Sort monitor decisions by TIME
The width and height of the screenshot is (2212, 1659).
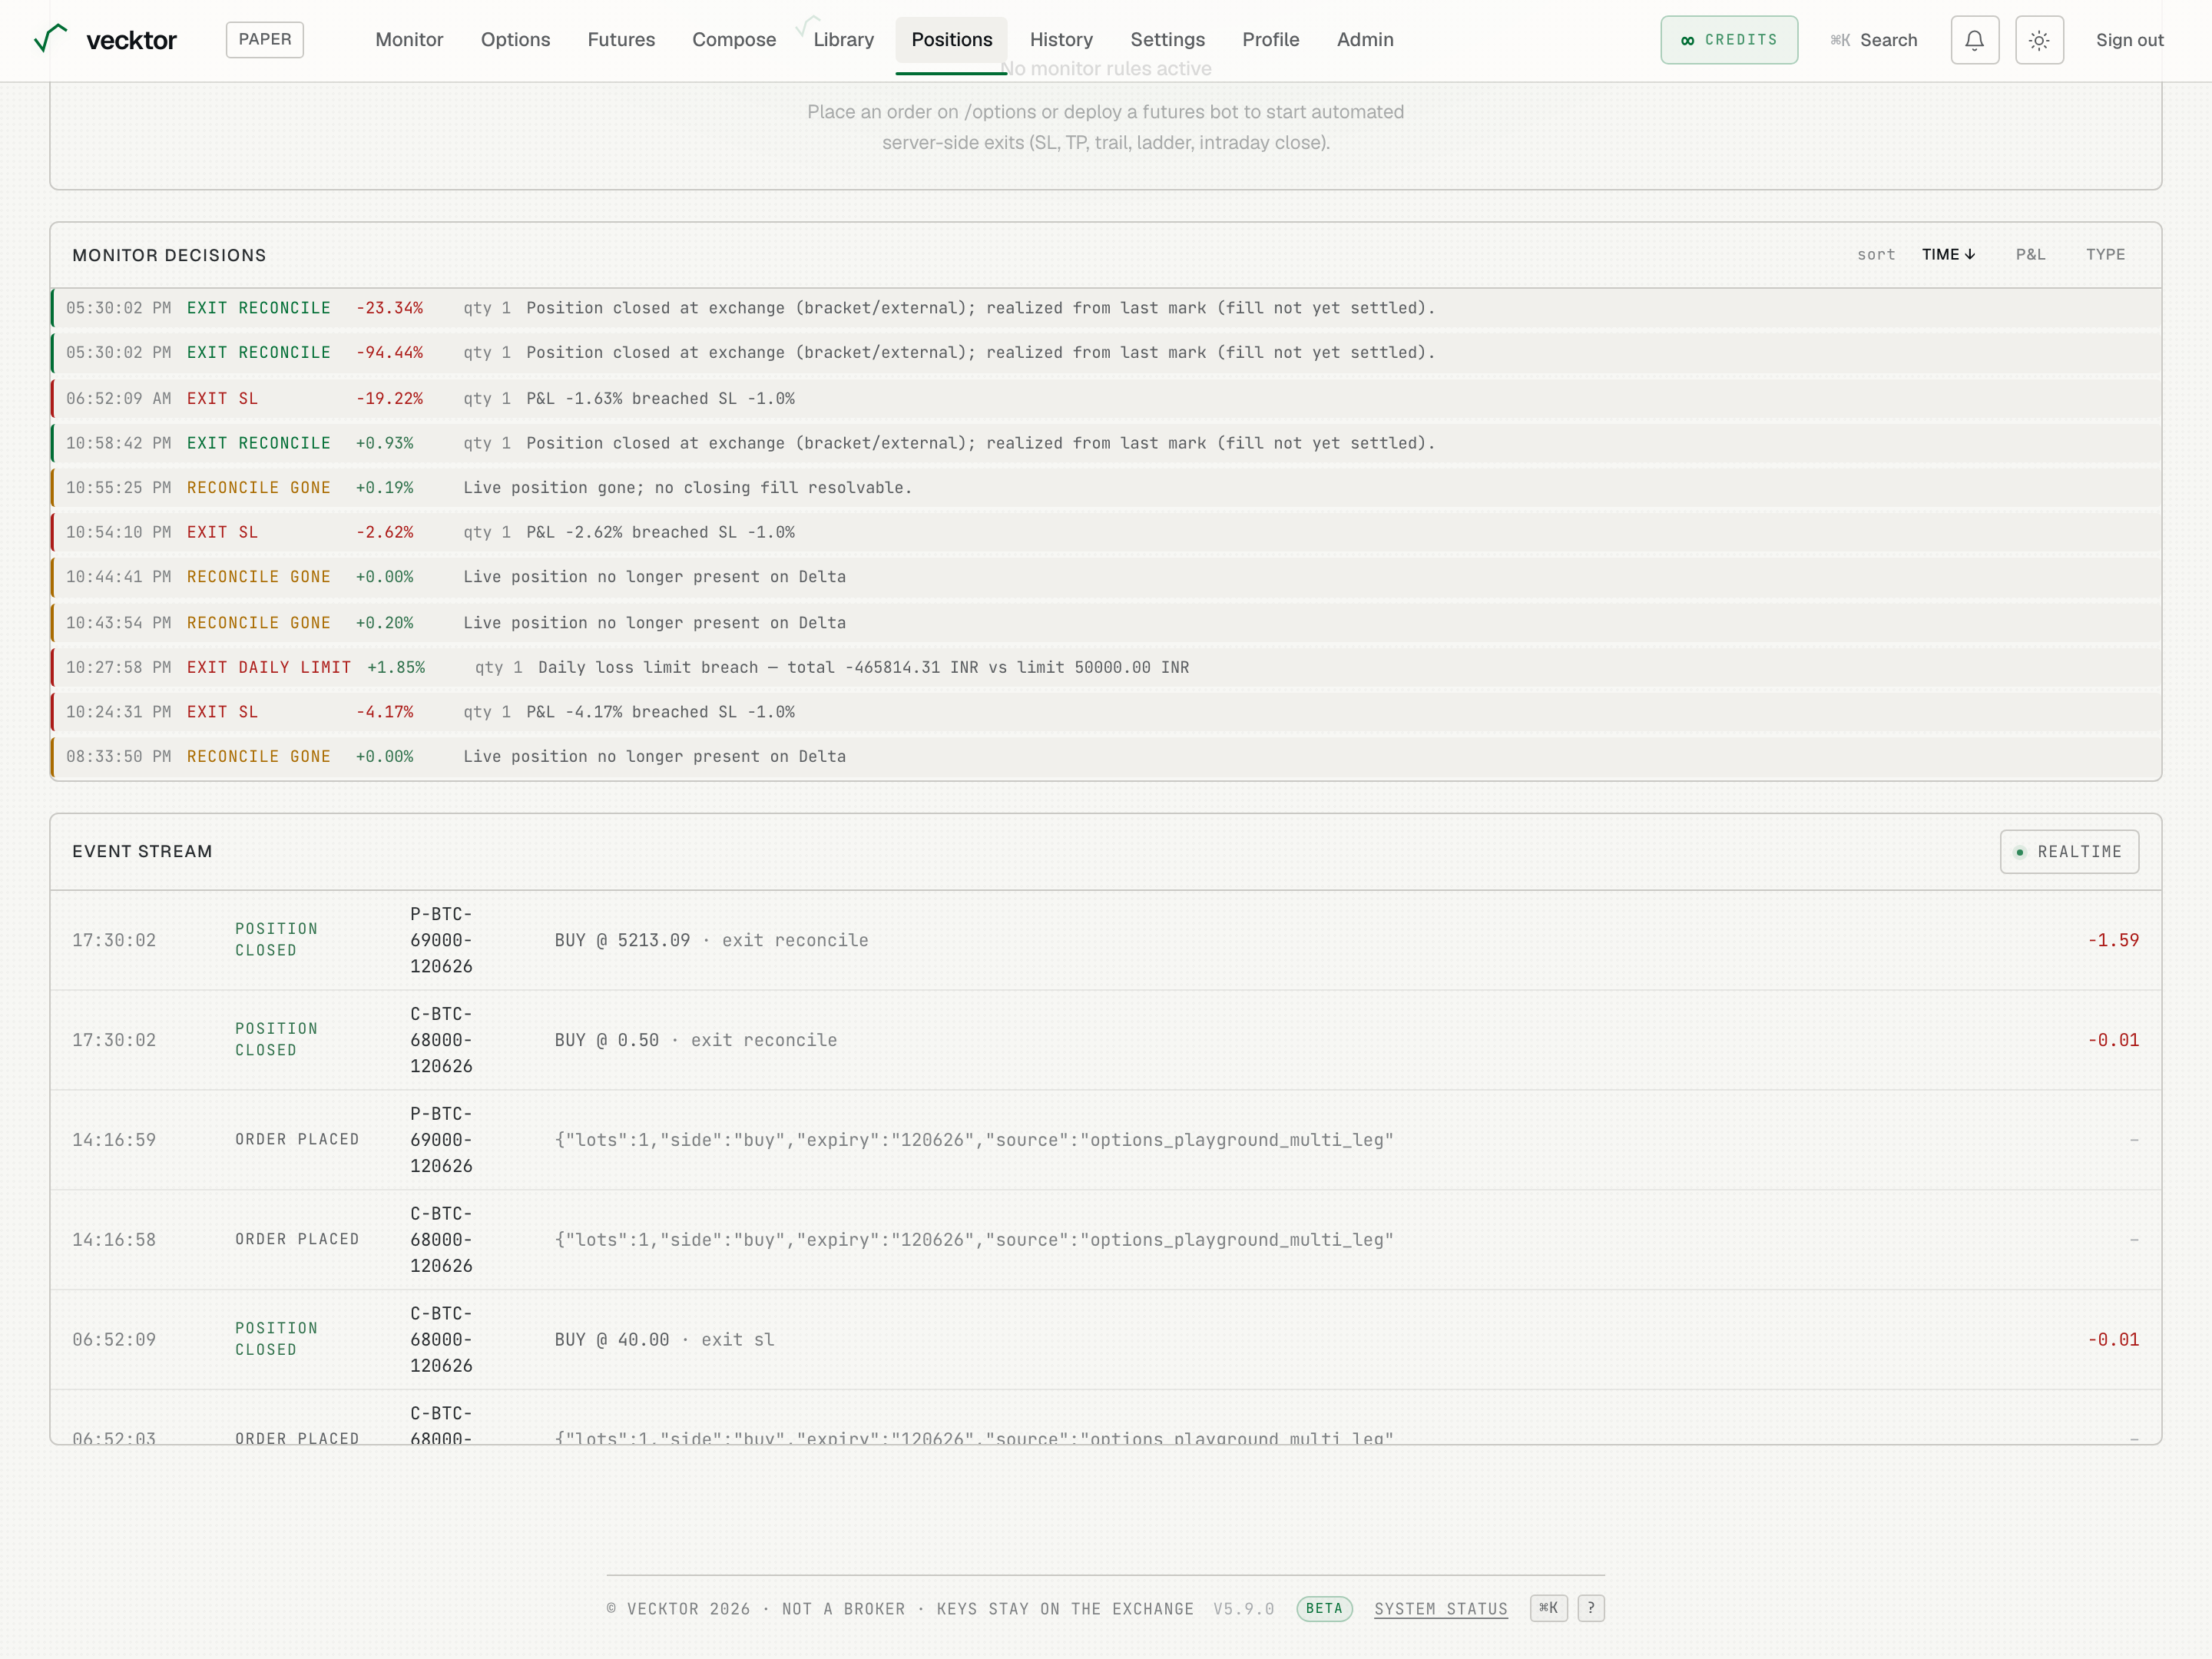point(1948,254)
